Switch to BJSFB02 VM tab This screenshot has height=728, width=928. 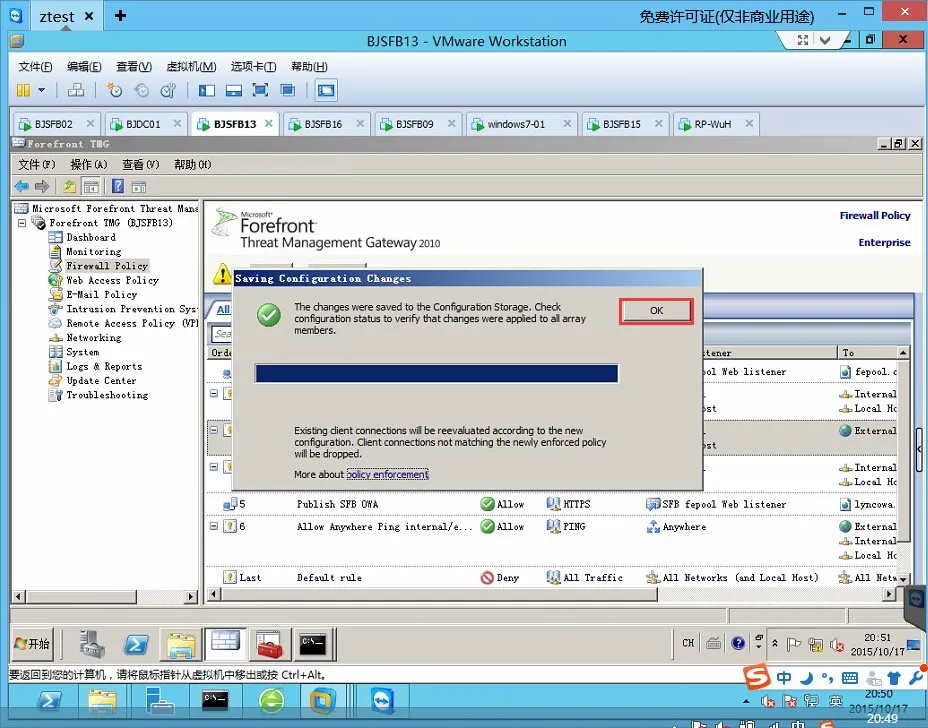click(x=53, y=124)
